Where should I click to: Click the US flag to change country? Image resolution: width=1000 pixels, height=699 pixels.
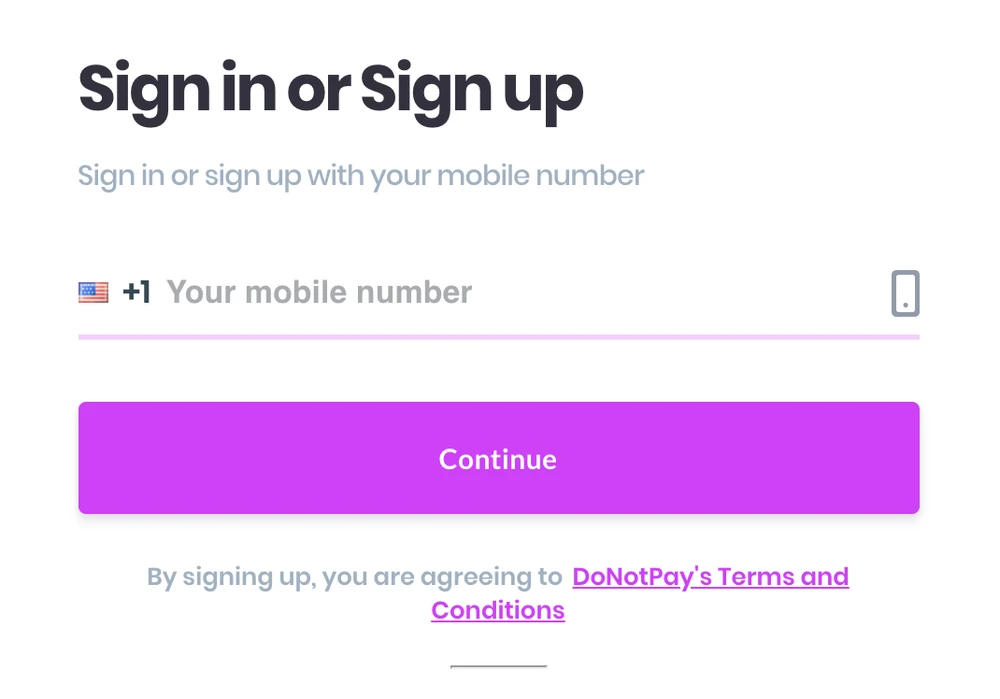click(92, 291)
